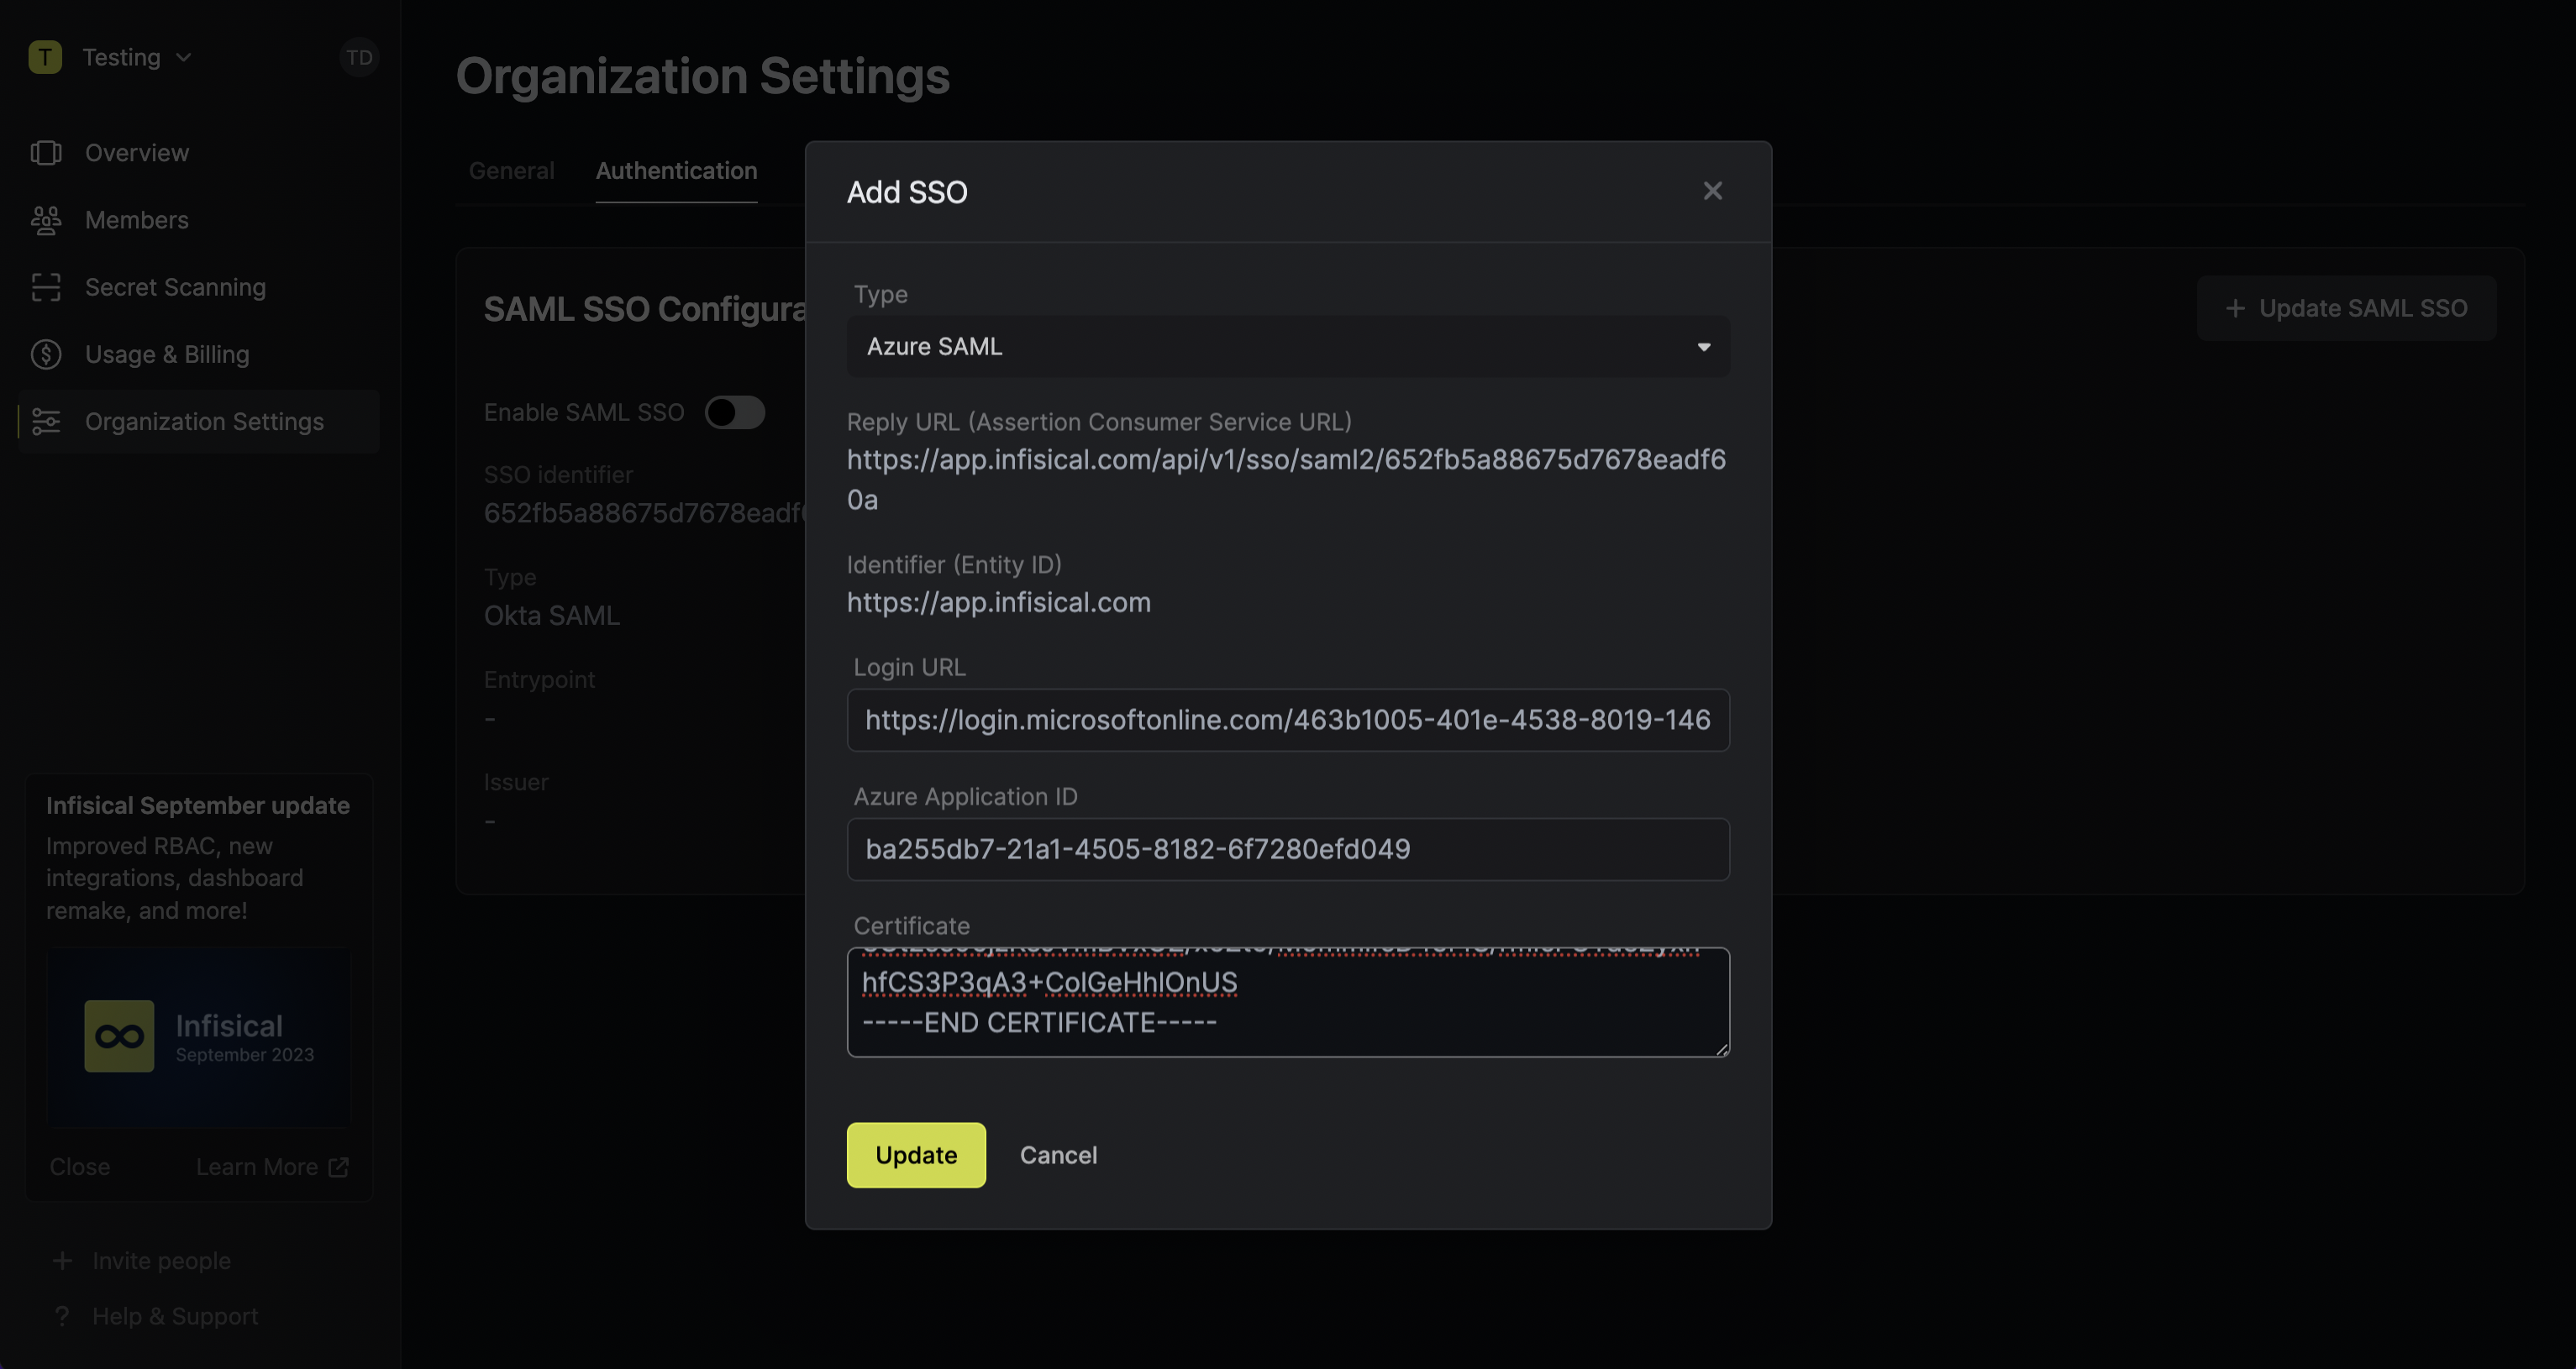Close the Add SSO dialog
2576x1369 pixels.
pos(1712,190)
